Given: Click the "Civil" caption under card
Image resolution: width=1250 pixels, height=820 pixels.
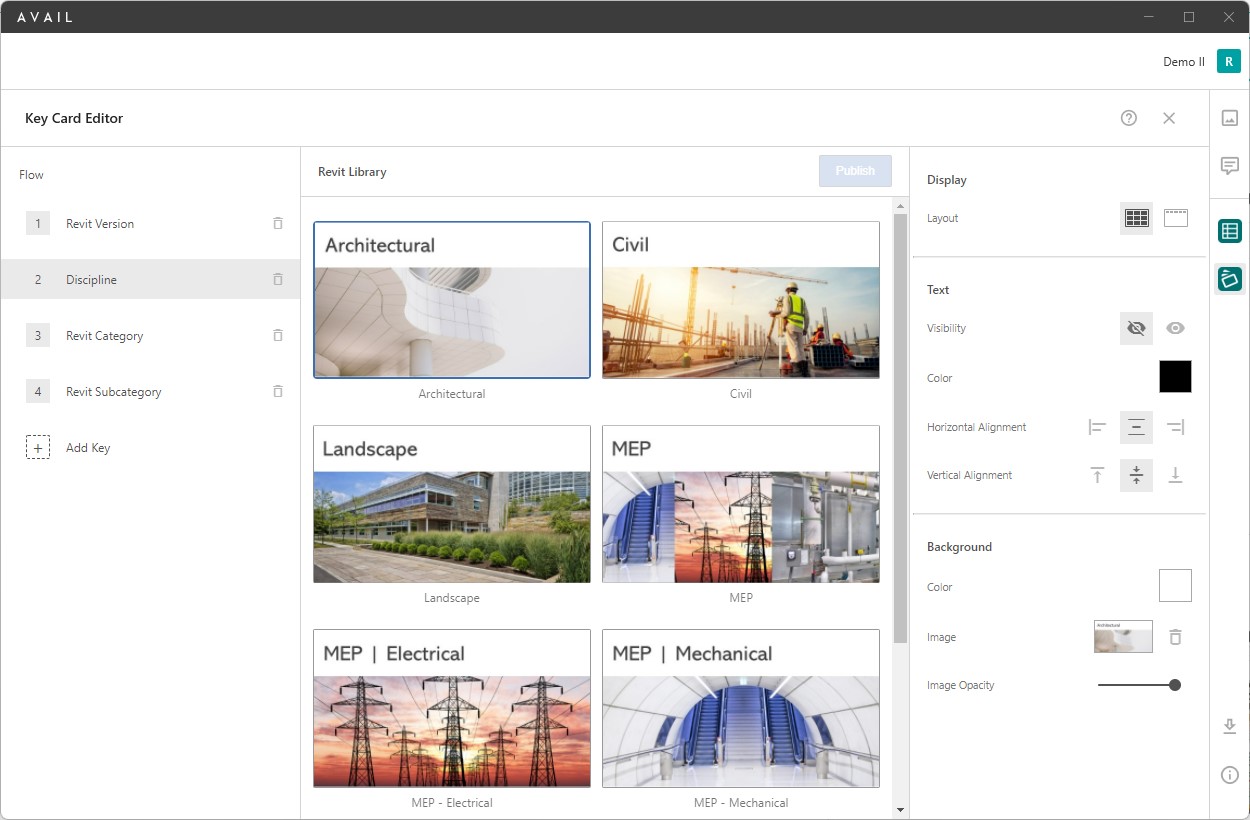Looking at the screenshot, I should (x=741, y=394).
